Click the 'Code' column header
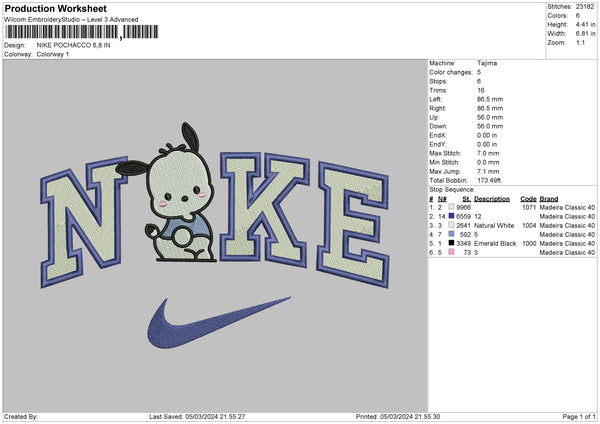The width and height of the screenshot is (600, 424). tap(528, 199)
